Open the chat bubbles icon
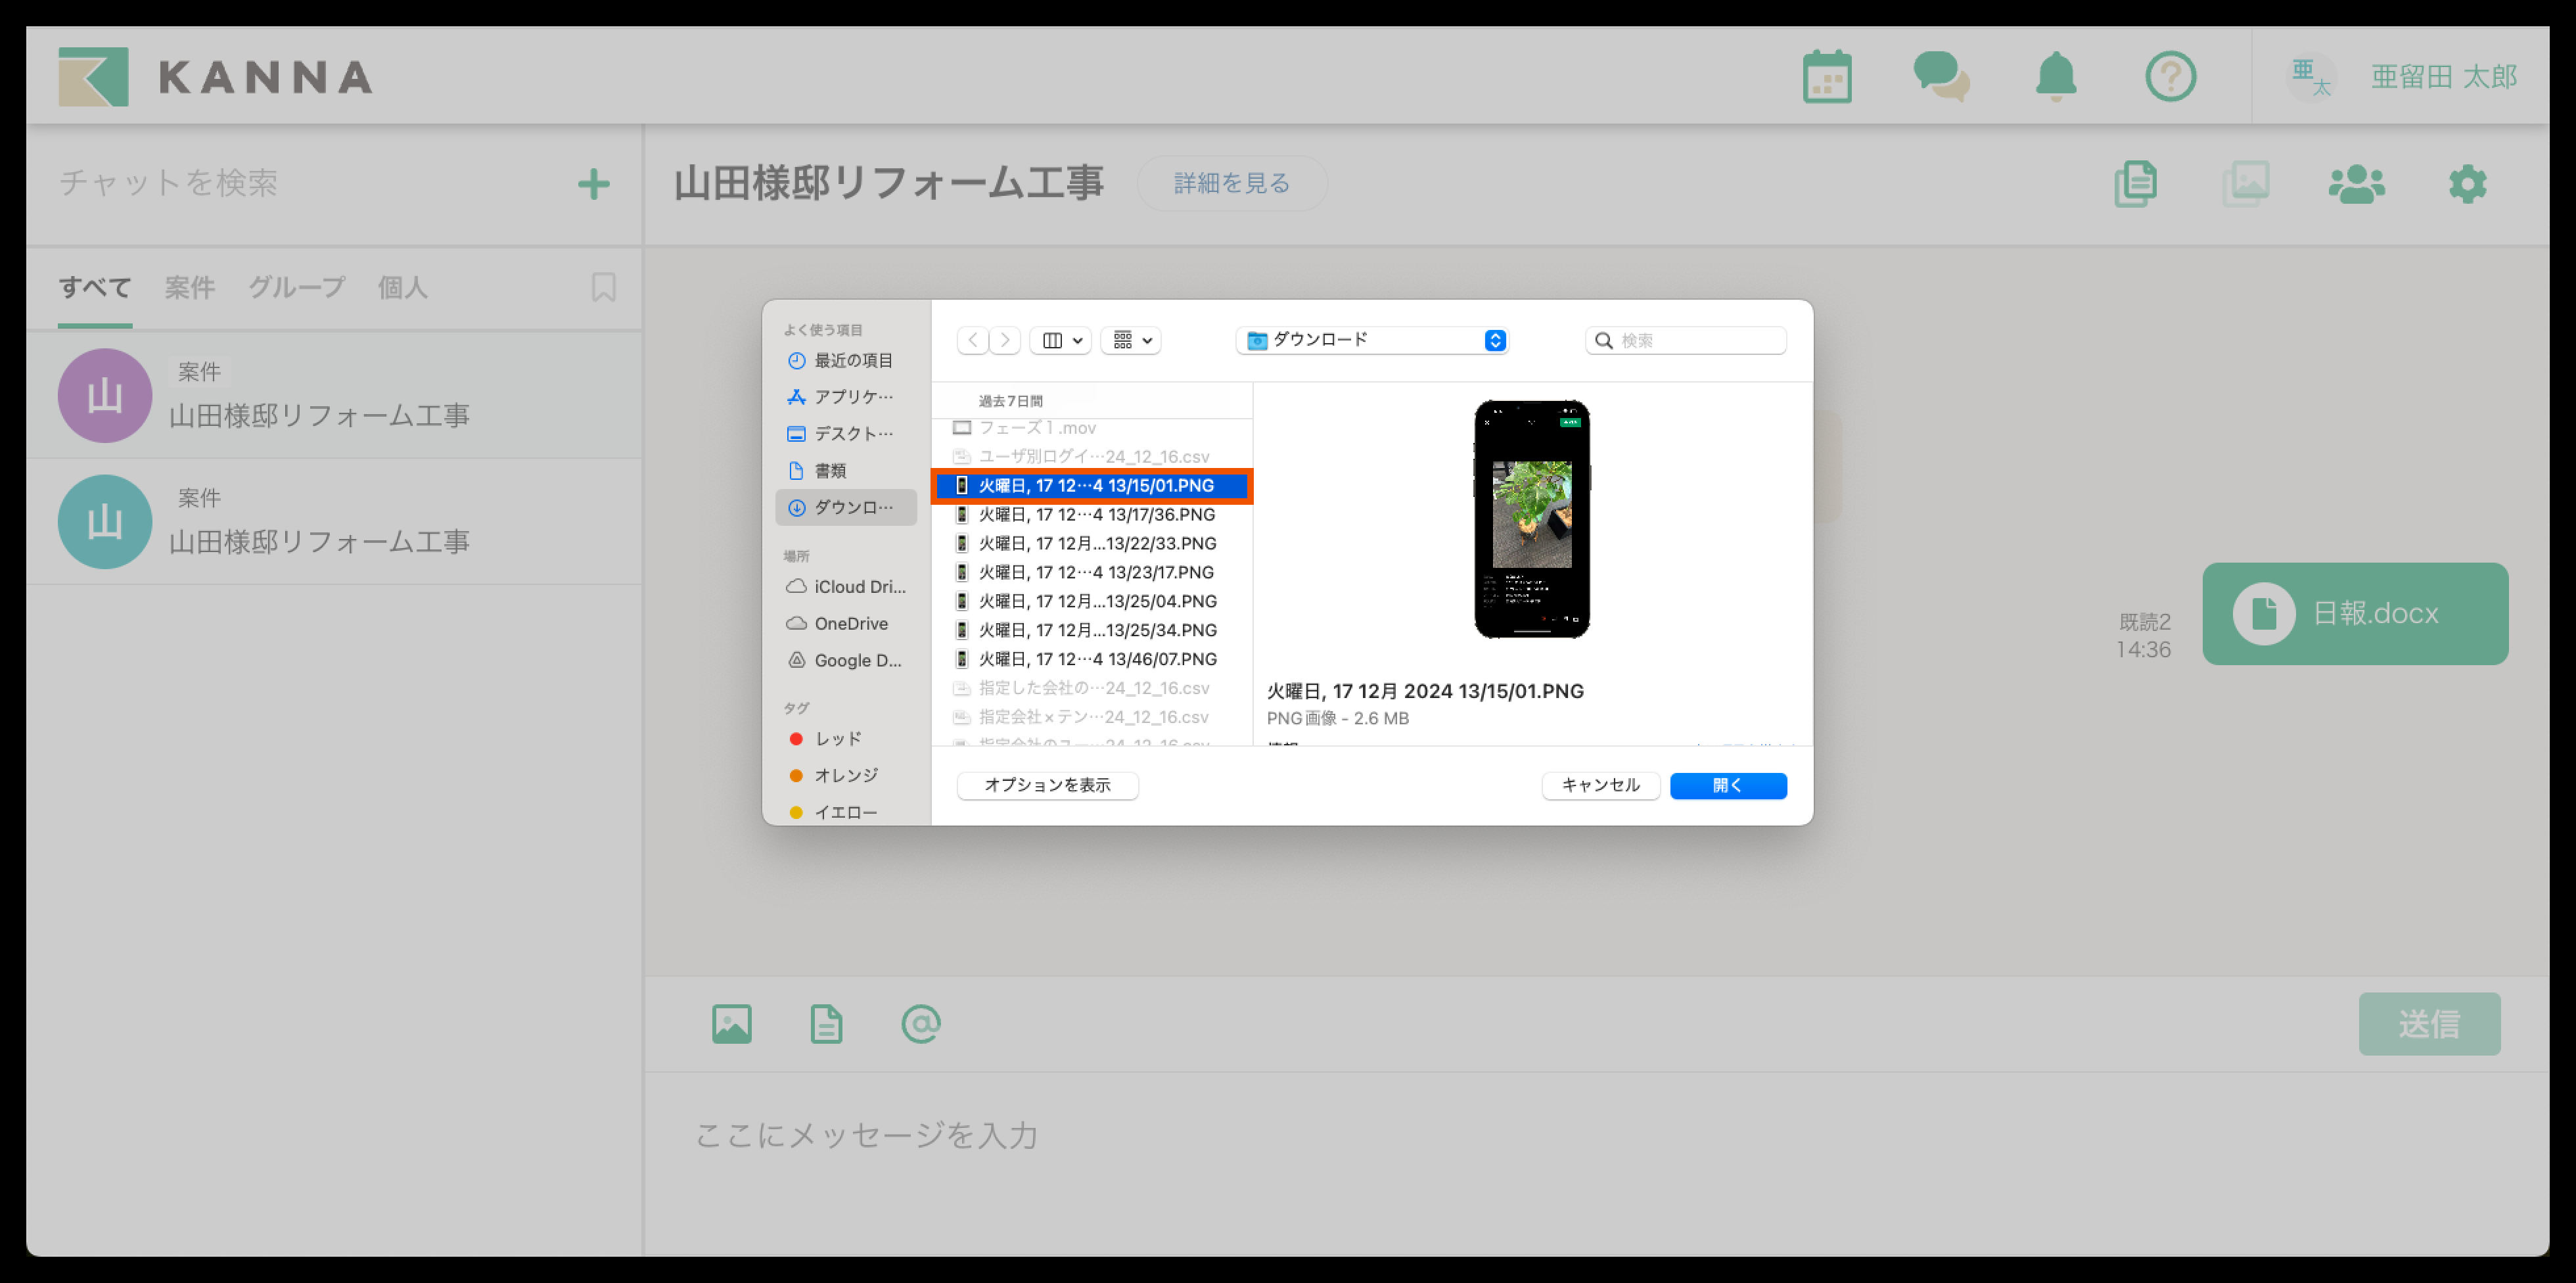This screenshot has width=2576, height=1283. coord(1940,77)
